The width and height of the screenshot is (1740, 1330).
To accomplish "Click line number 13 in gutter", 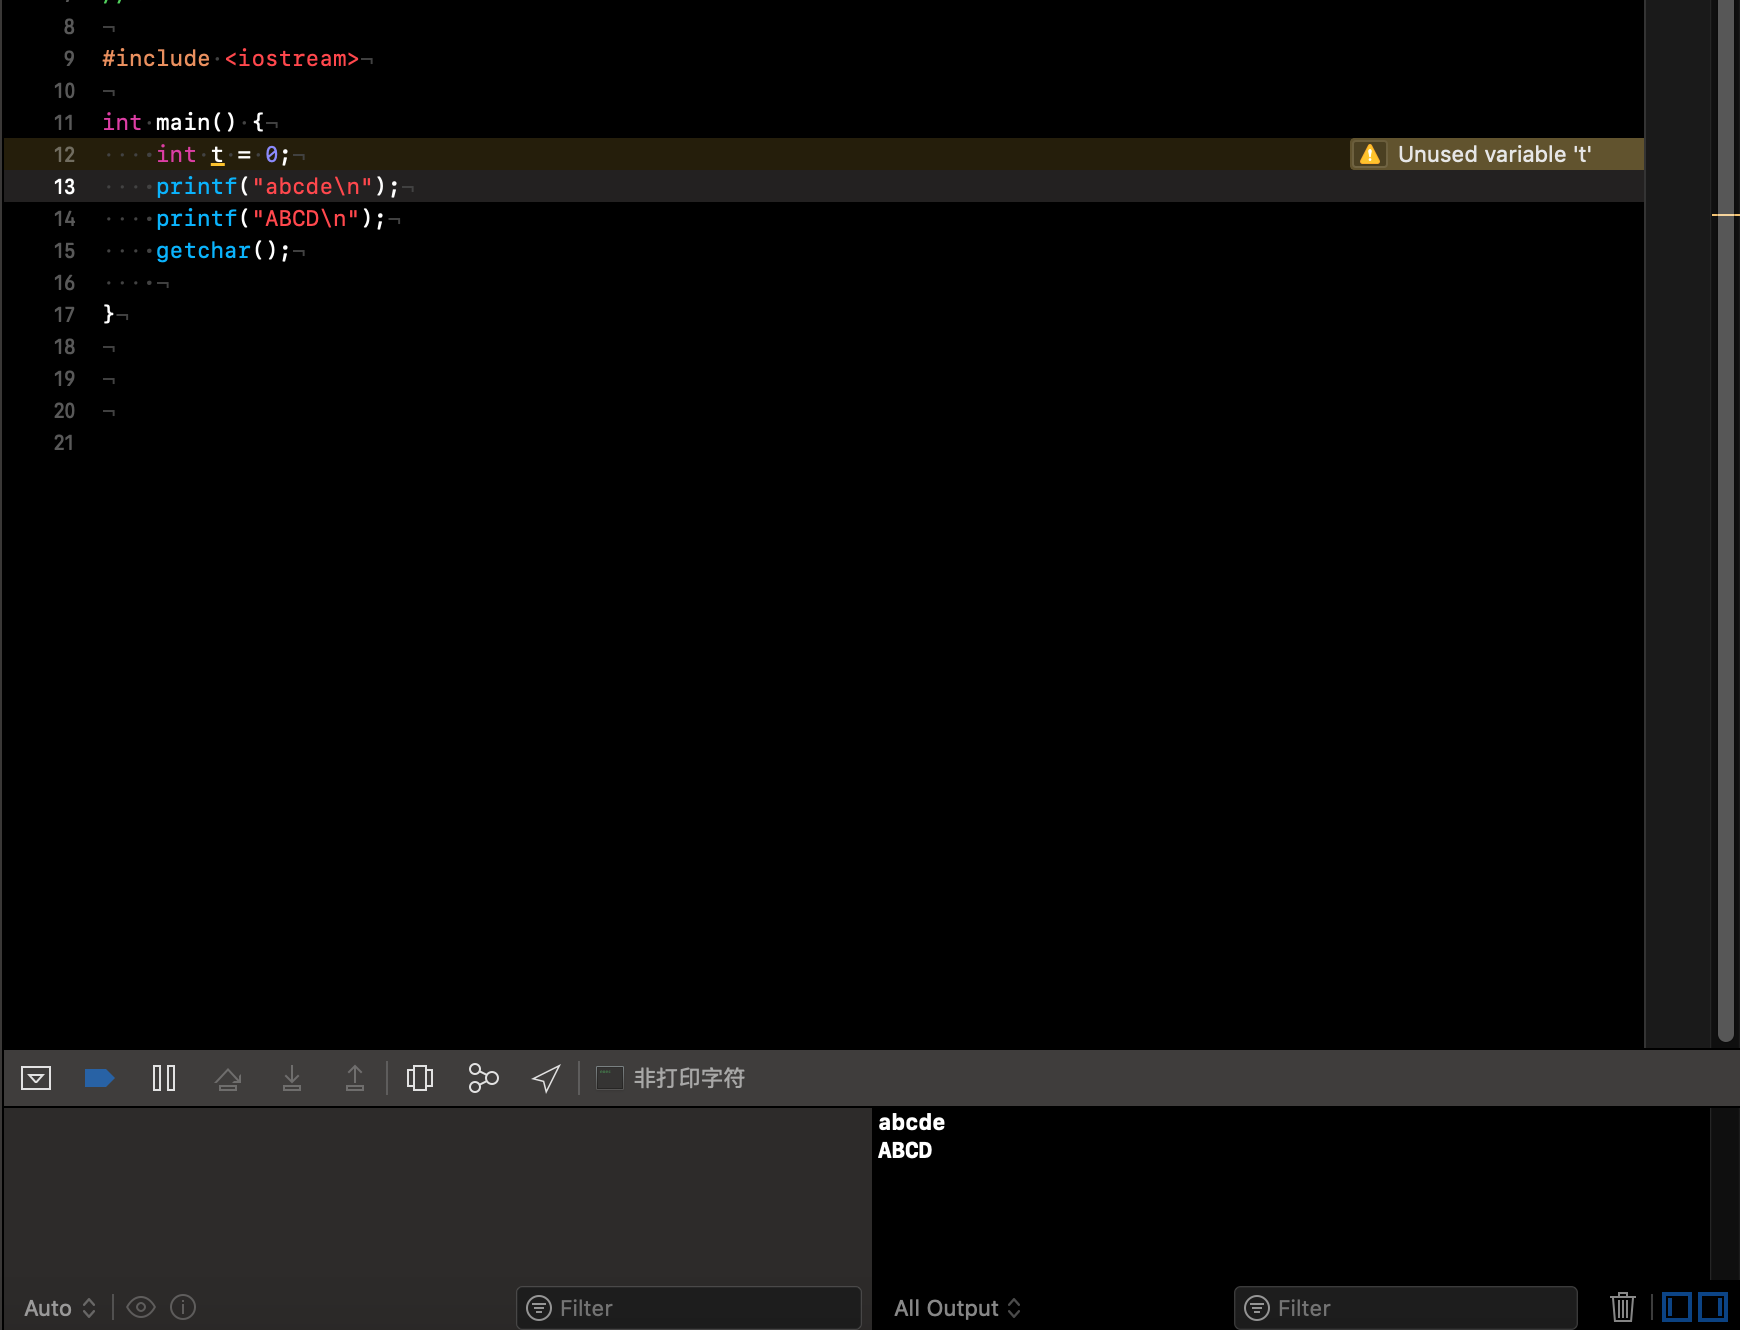I will 64,187.
